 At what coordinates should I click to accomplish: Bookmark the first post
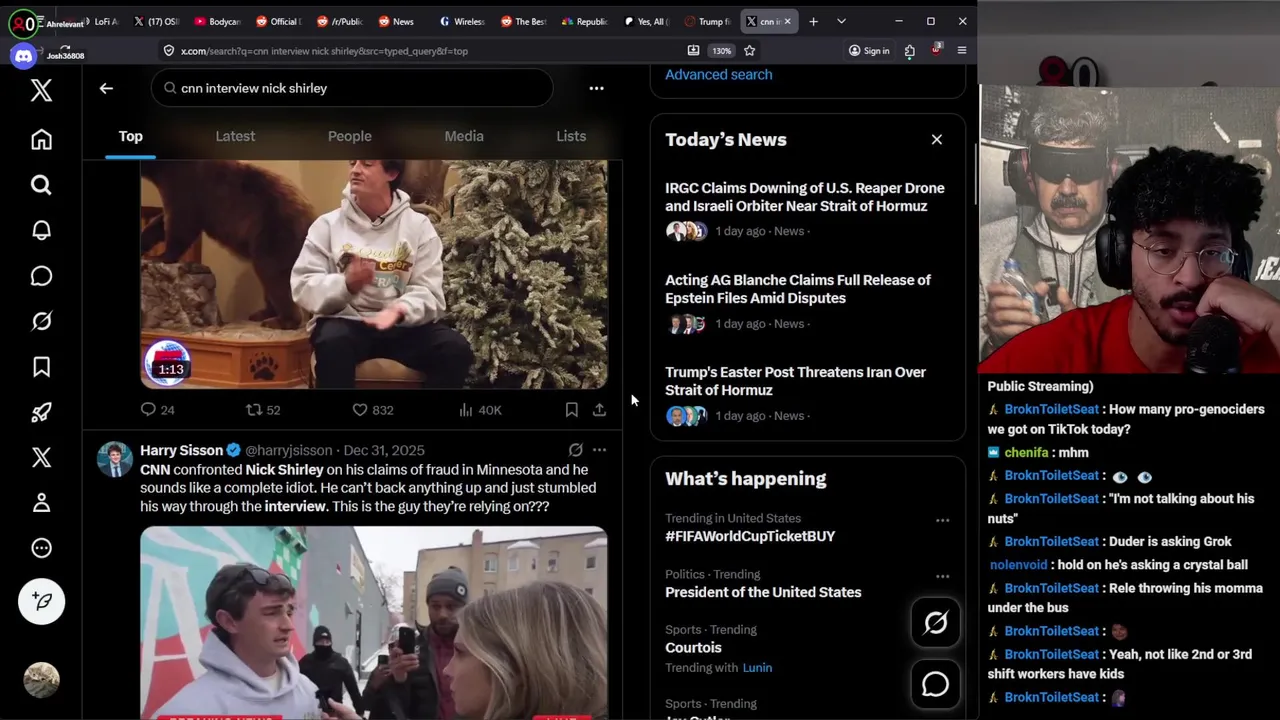pyautogui.click(x=571, y=410)
